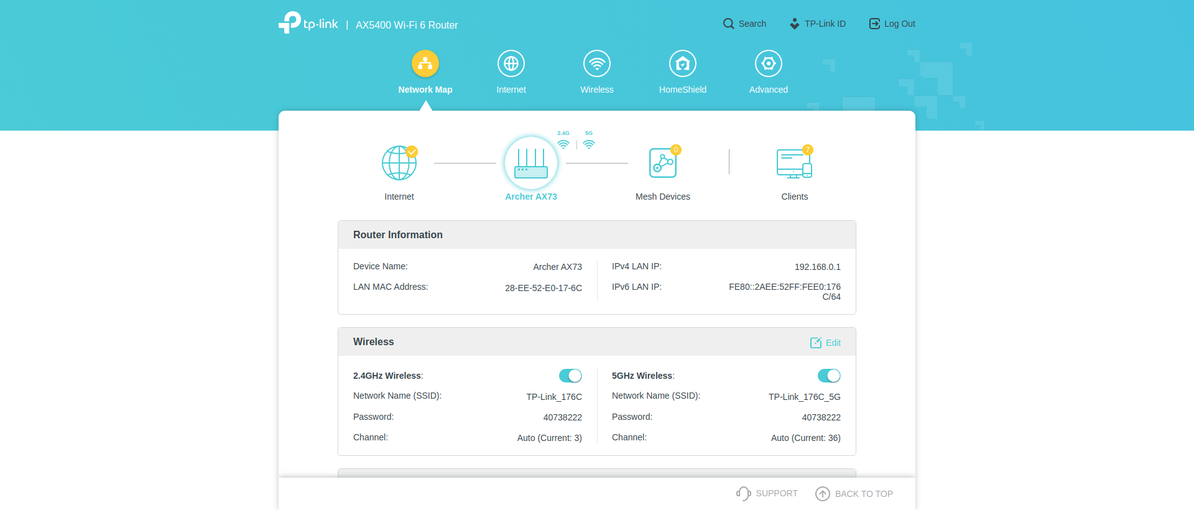1194x510 pixels.
Task: Toggle the 5GHz Wireless switch
Action: (829, 375)
